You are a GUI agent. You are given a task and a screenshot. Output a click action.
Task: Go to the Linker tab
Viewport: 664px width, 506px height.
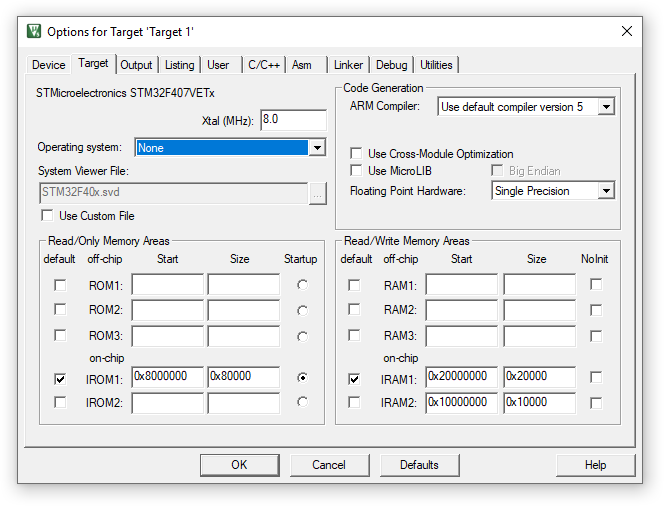(x=348, y=65)
